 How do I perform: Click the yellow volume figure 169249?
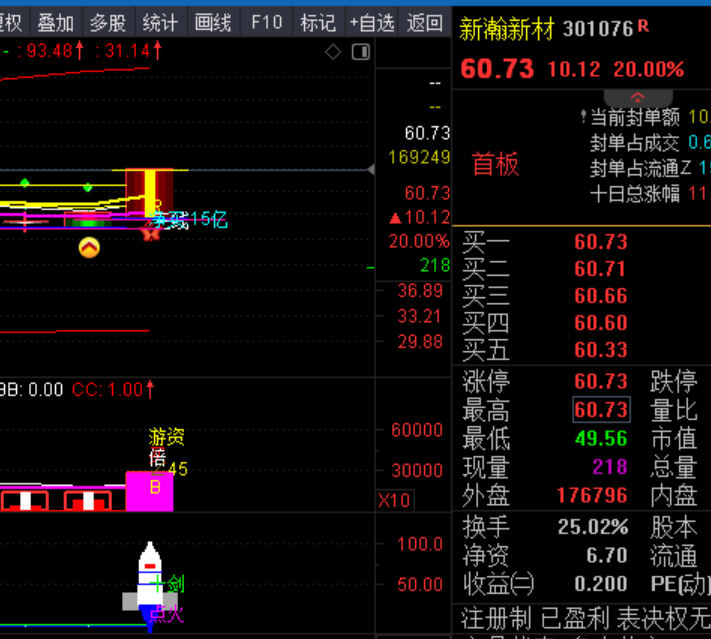(419, 157)
